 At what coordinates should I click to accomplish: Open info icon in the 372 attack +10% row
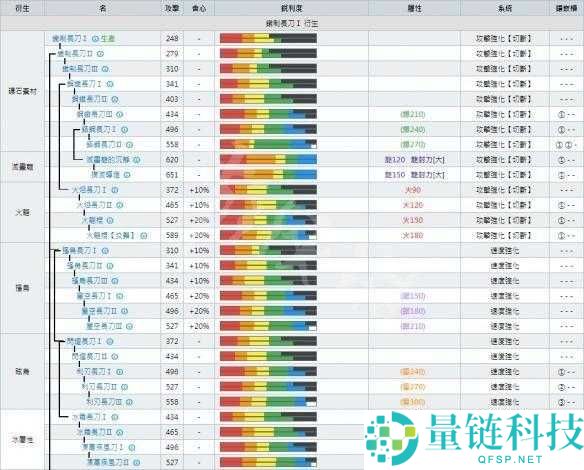pyautogui.click(x=115, y=190)
